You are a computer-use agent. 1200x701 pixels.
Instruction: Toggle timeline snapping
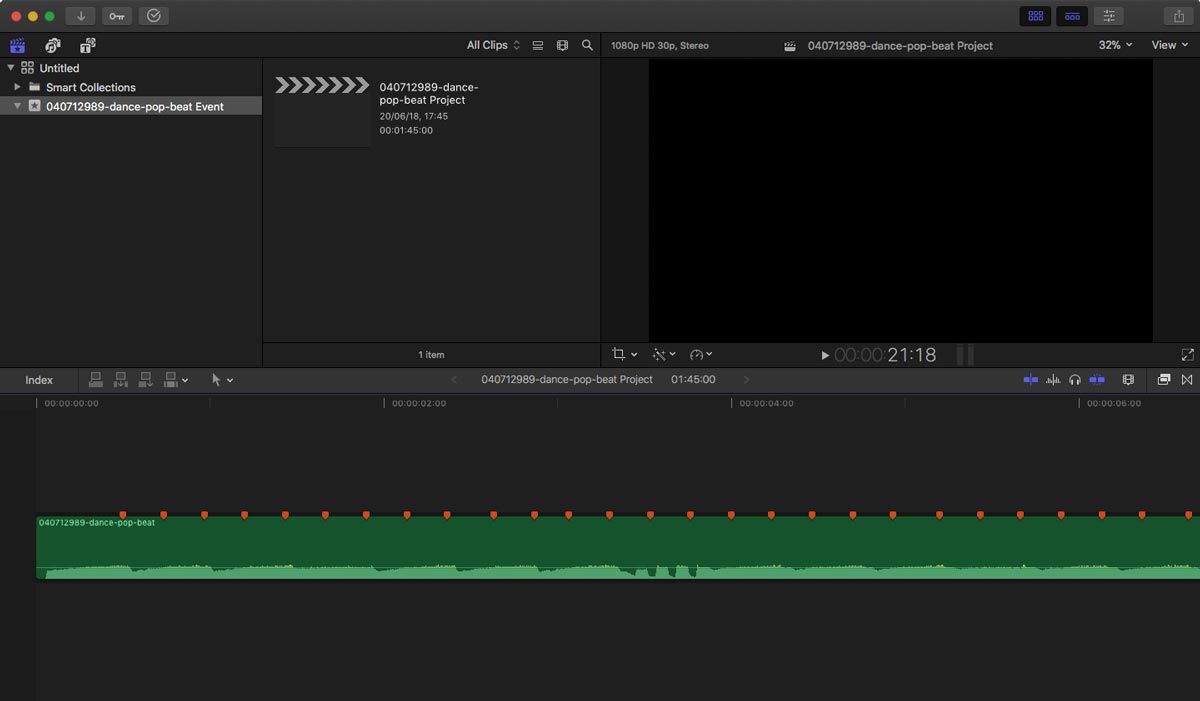pos(1097,380)
